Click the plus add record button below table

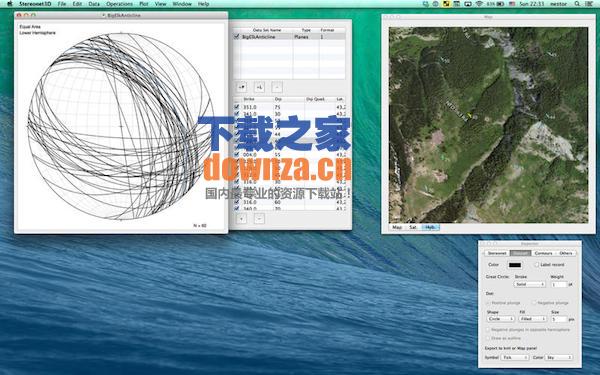tap(241, 218)
